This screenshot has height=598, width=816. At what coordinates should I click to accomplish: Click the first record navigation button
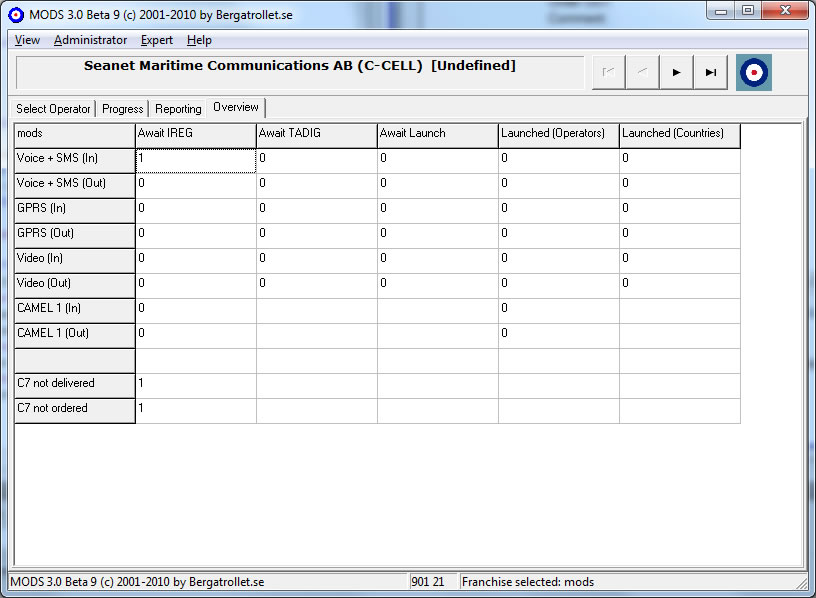(x=609, y=72)
